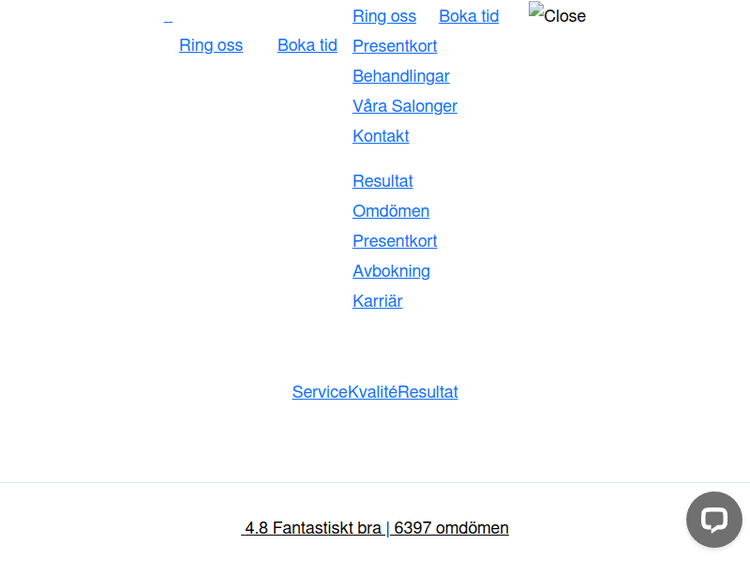
Task: Select Boka tid link beside Close icon
Action: [468, 16]
